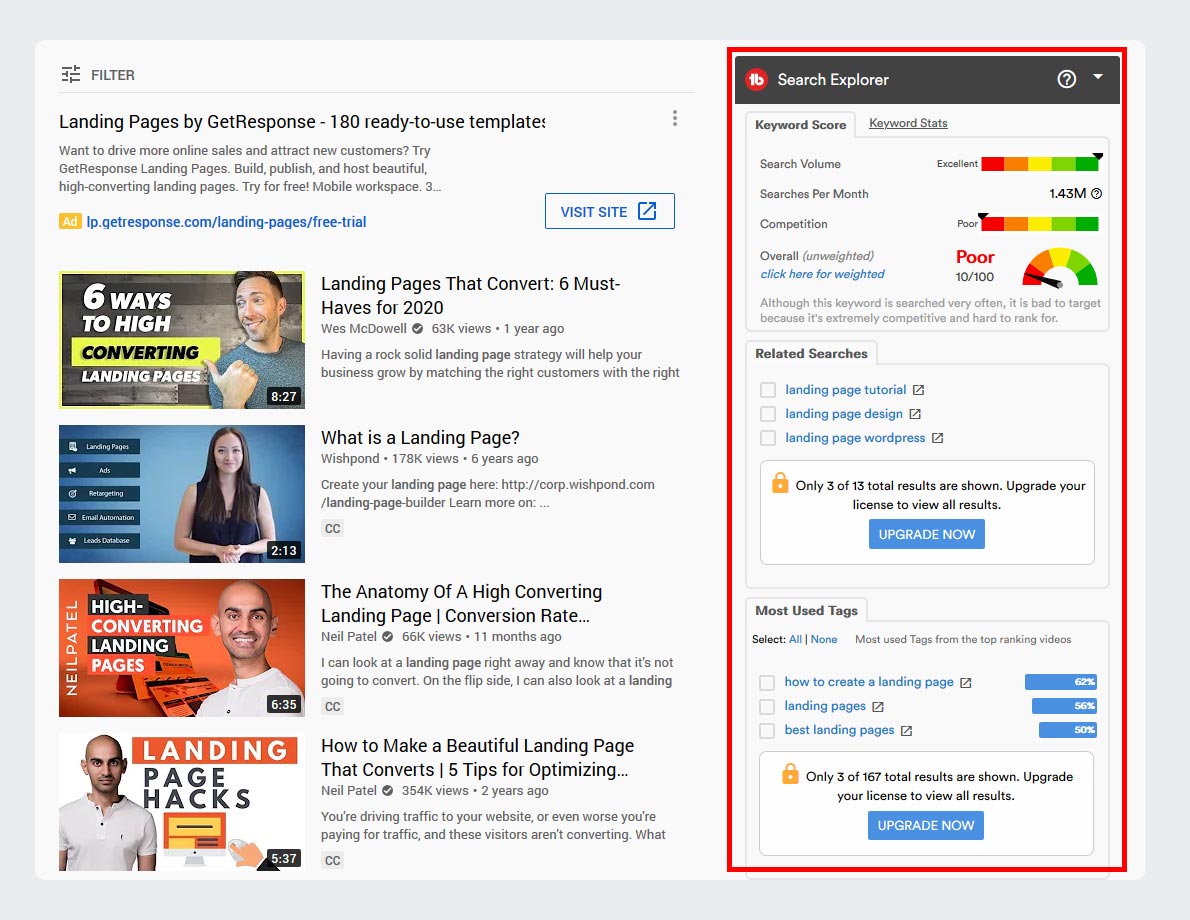Image resolution: width=1190 pixels, height=920 pixels.
Task: Click the Poor 10/100 overall score text
Action: pyautogui.click(x=974, y=266)
